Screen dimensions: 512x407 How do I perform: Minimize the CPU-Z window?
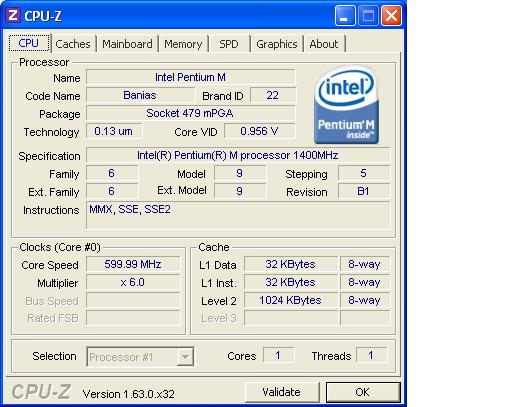[345, 15]
